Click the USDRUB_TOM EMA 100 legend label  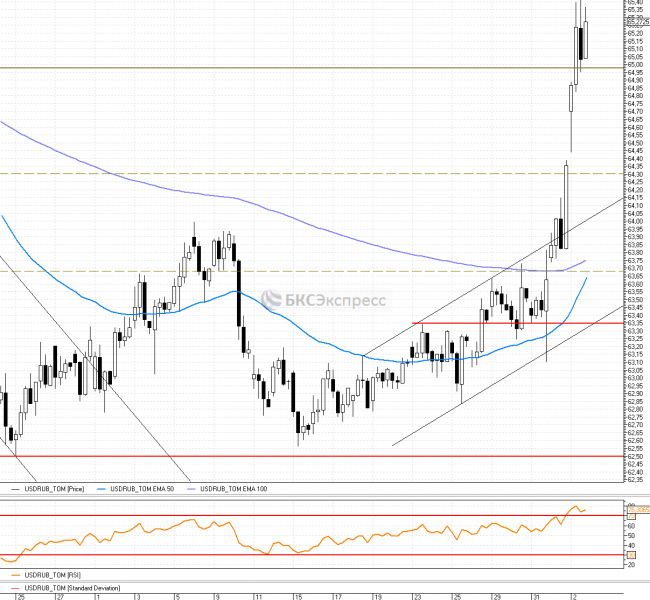(x=236, y=488)
